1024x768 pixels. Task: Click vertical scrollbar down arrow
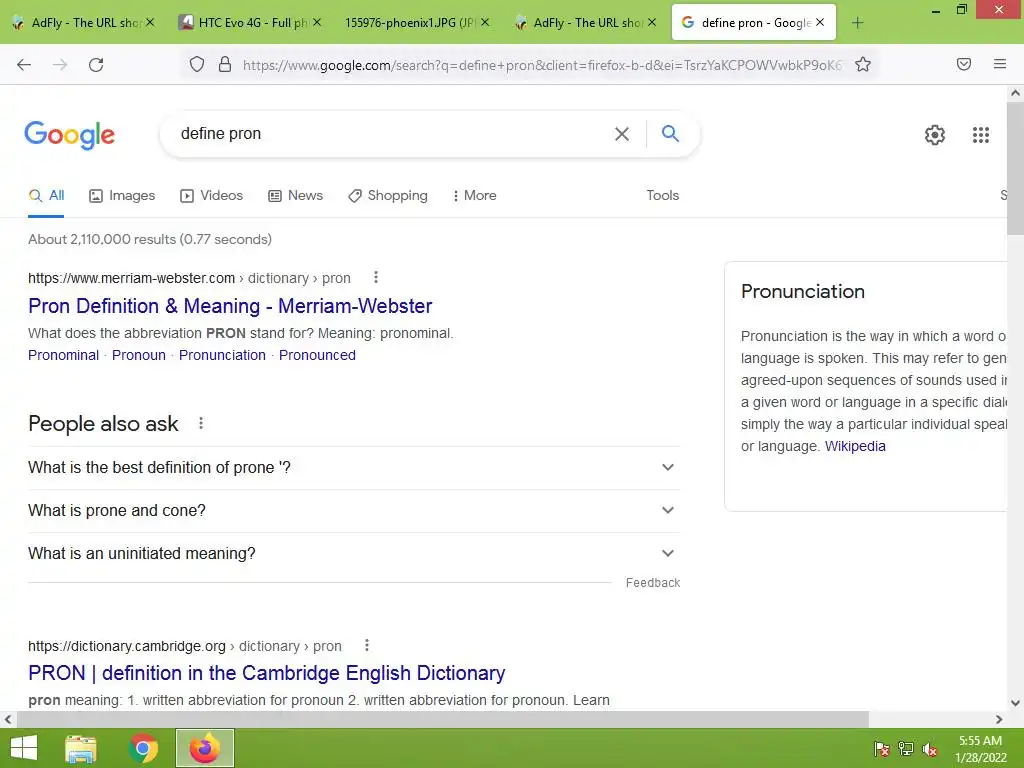[x=1015, y=703]
